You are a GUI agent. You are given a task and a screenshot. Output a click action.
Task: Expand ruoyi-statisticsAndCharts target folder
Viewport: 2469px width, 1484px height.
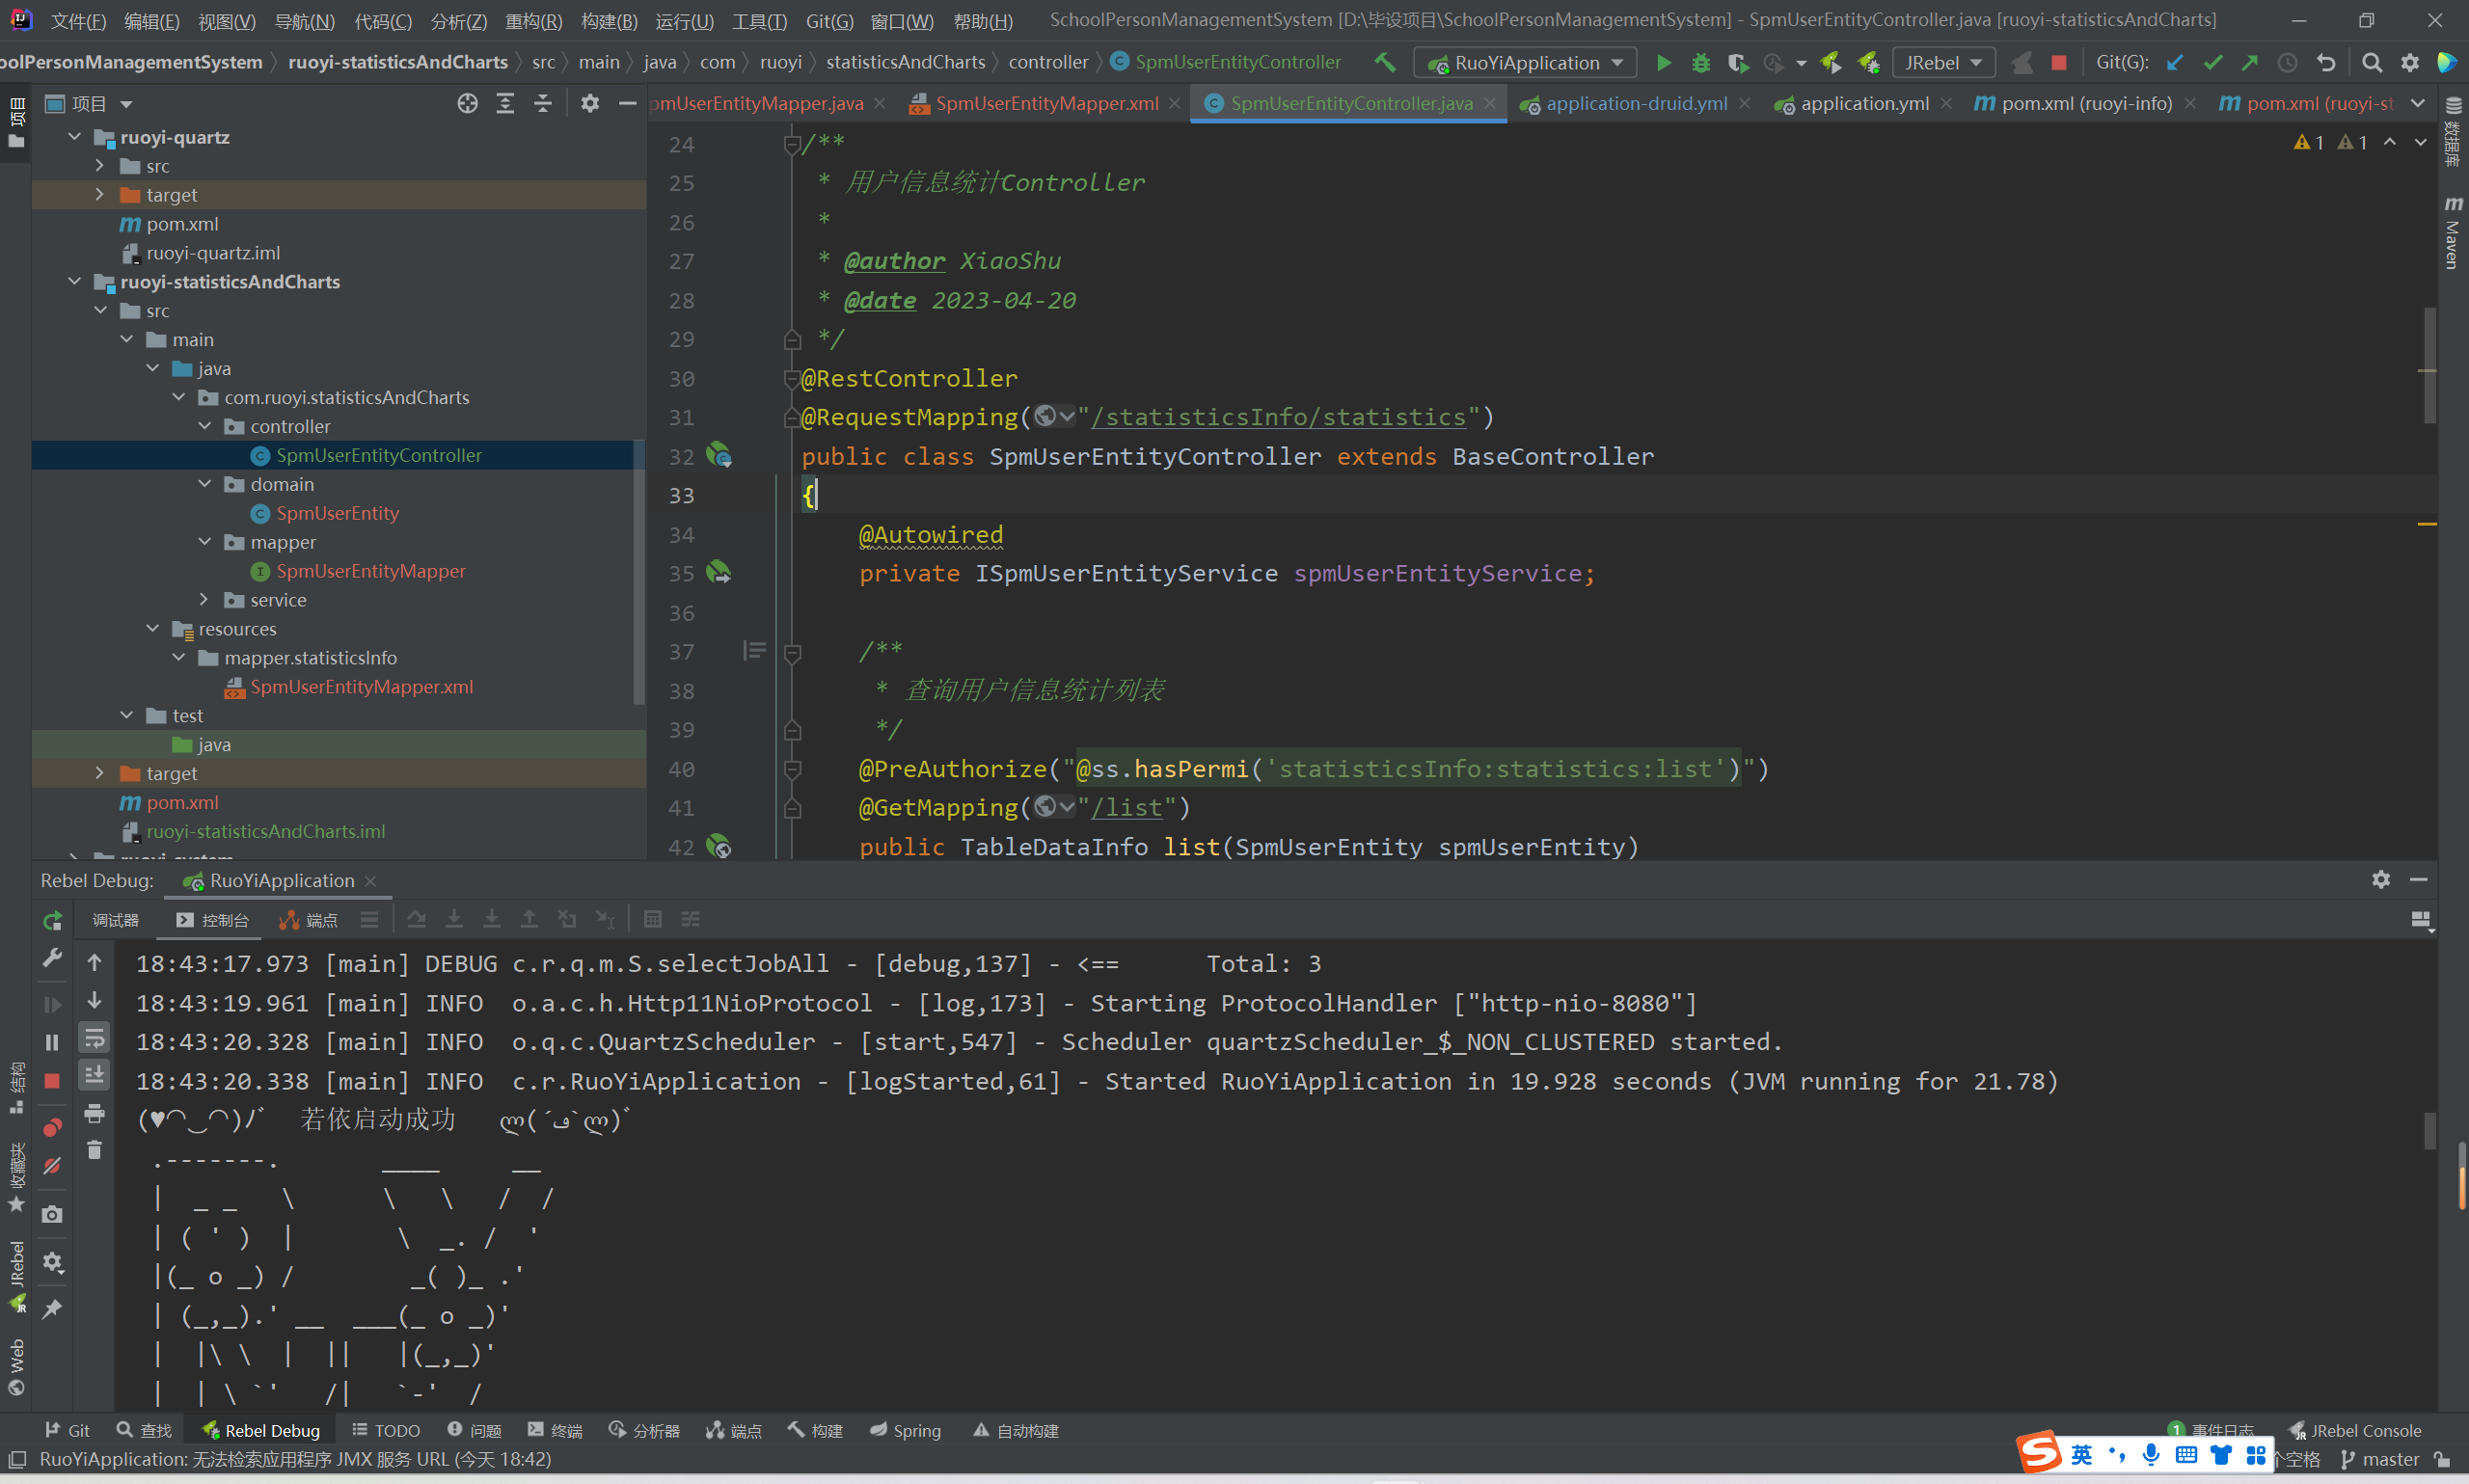coord(100,773)
